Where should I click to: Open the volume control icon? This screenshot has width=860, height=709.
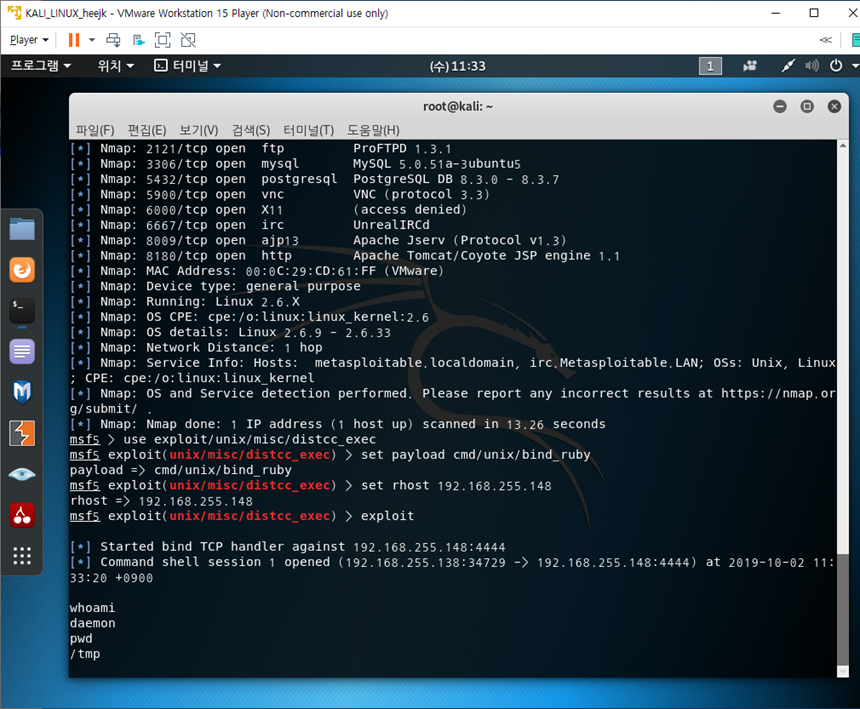812,66
